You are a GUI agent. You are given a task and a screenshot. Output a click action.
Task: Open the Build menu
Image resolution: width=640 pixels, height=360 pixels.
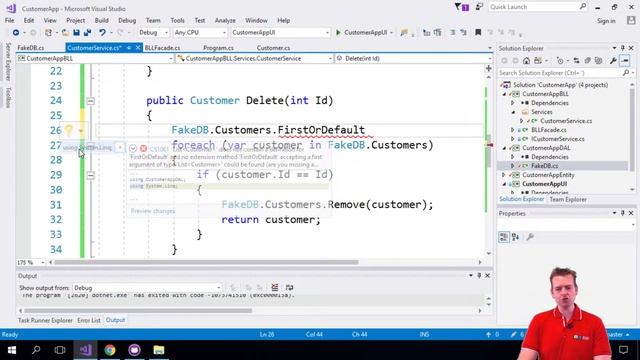pyautogui.click(x=101, y=20)
